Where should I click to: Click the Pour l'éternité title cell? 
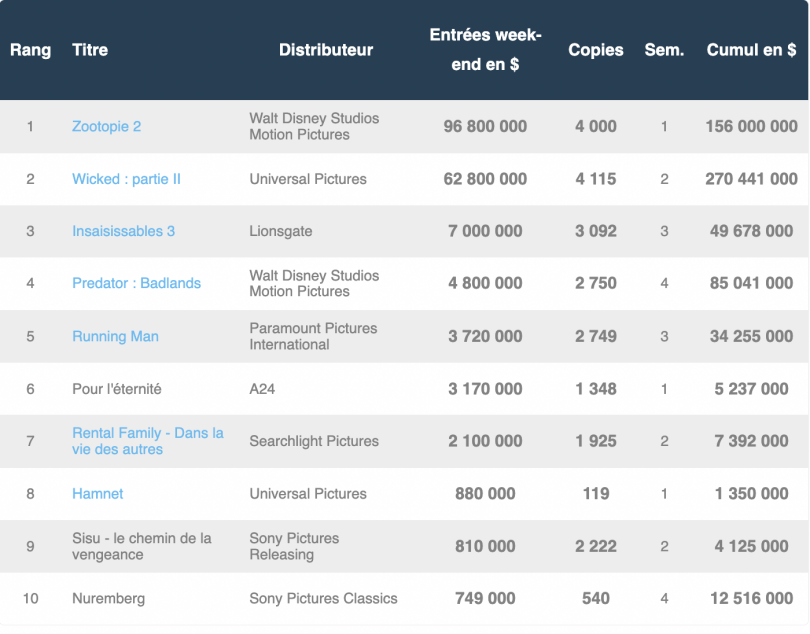(x=116, y=389)
